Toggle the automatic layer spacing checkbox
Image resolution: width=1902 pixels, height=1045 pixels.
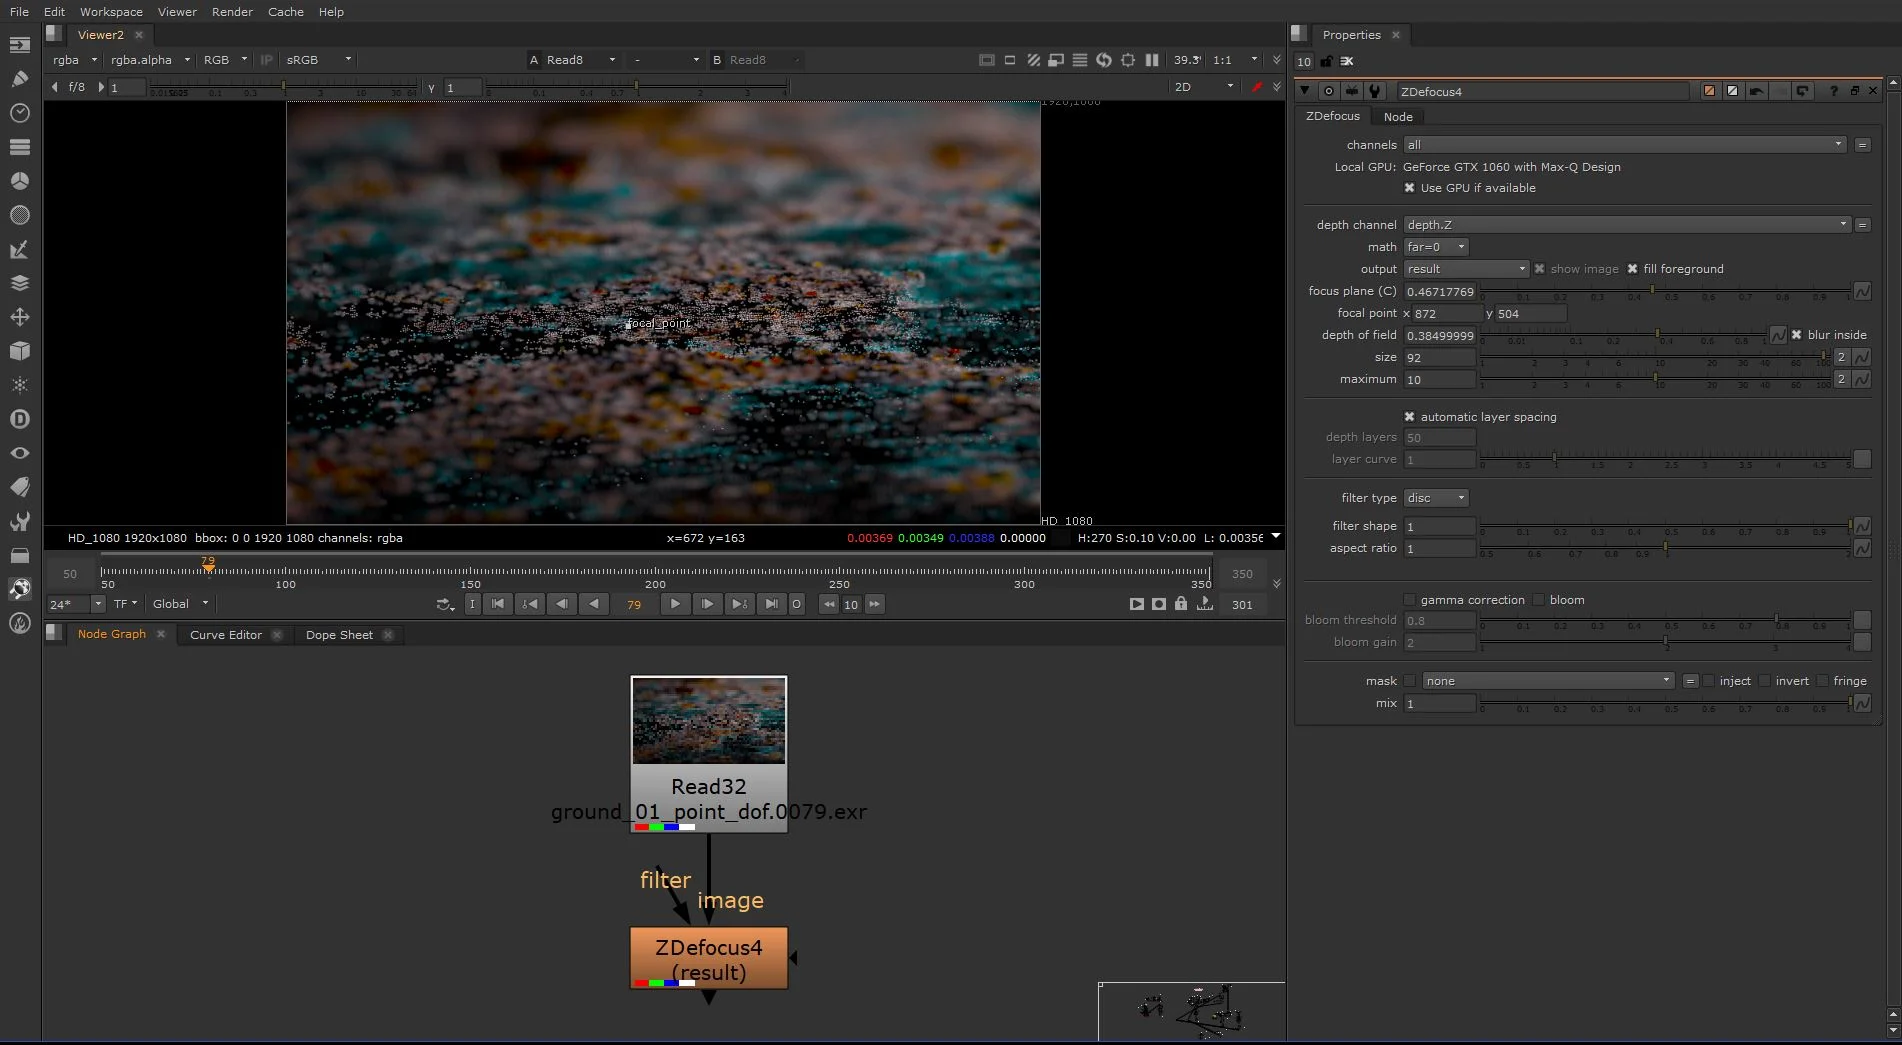[x=1409, y=417]
